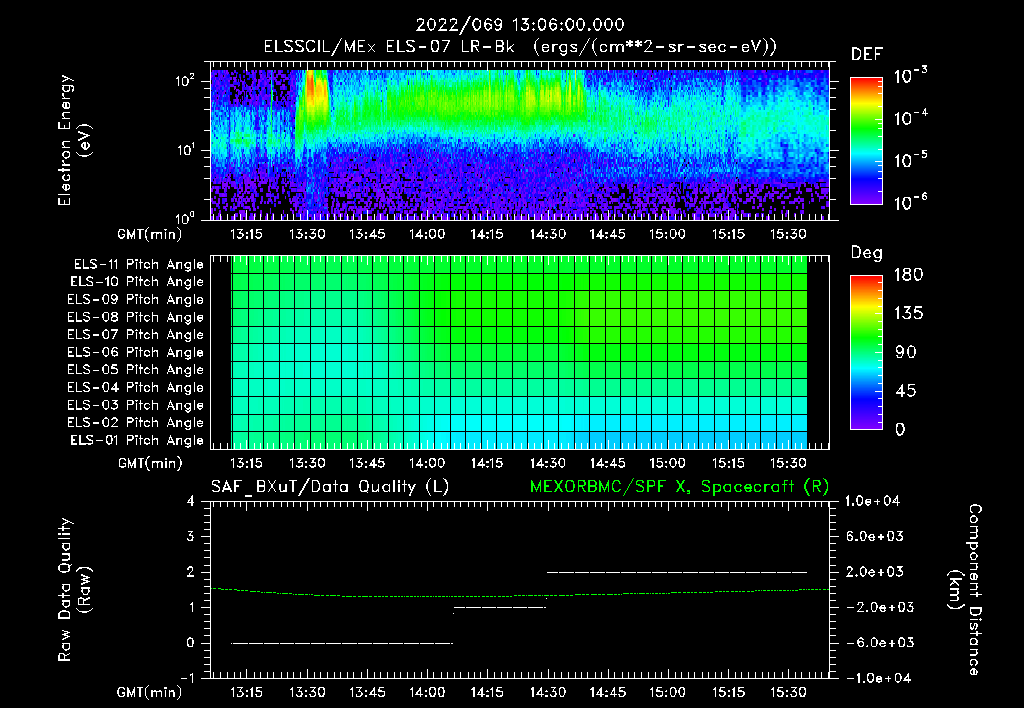Screen dimensions: 1024x708
Task: Click the Deg pitch angle color bar
Action: (x=867, y=353)
